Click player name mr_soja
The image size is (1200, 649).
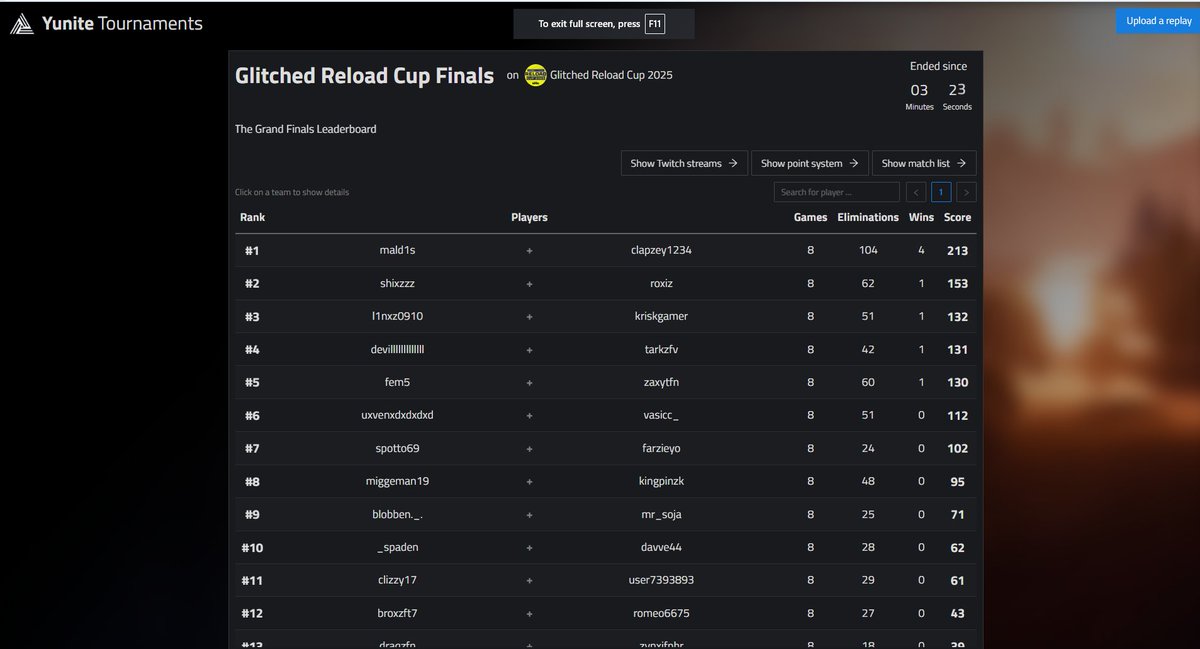(661, 514)
